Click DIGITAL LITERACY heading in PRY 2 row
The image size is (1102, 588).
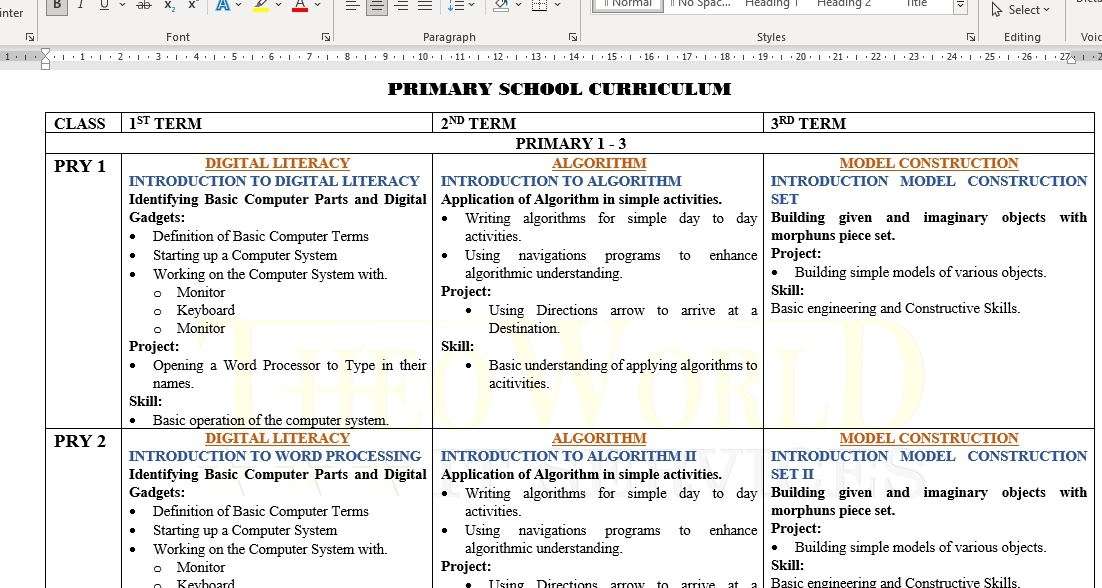[278, 438]
